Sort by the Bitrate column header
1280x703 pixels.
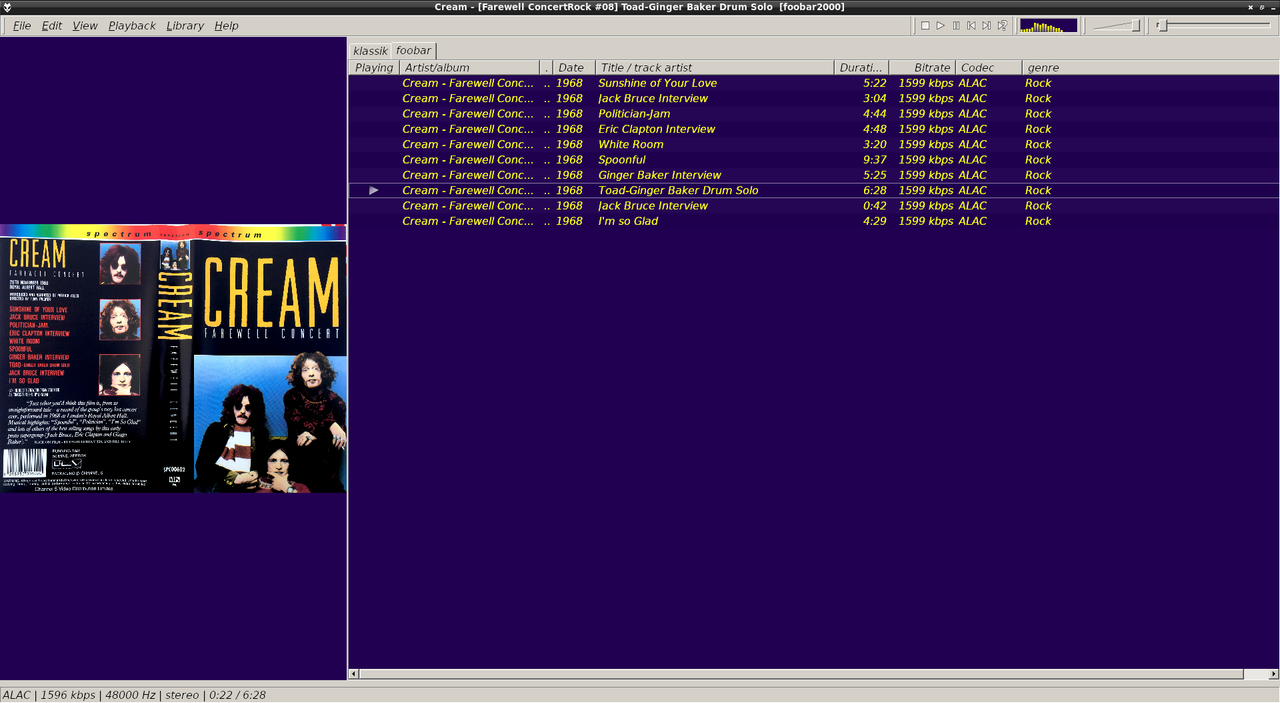(922, 67)
